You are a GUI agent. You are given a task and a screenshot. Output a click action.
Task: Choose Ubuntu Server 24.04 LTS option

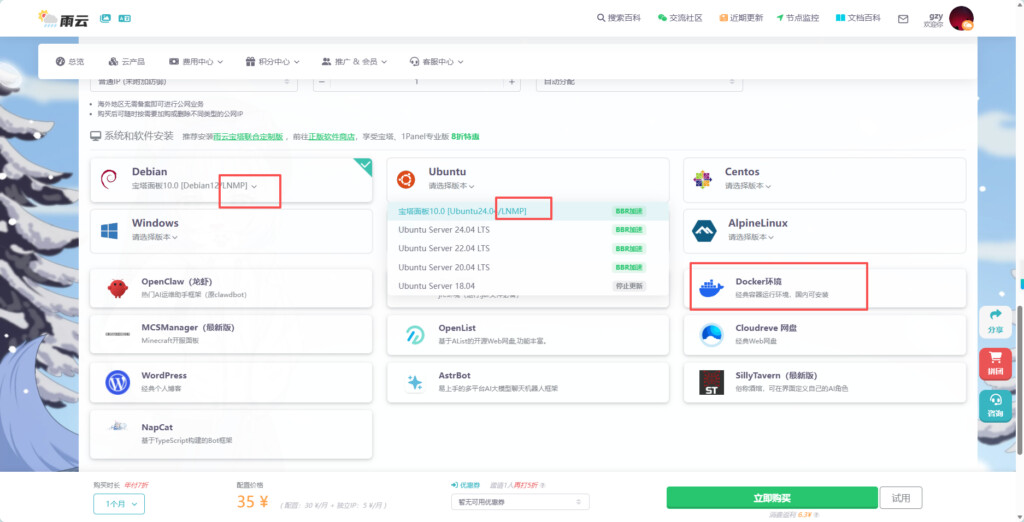coord(528,230)
